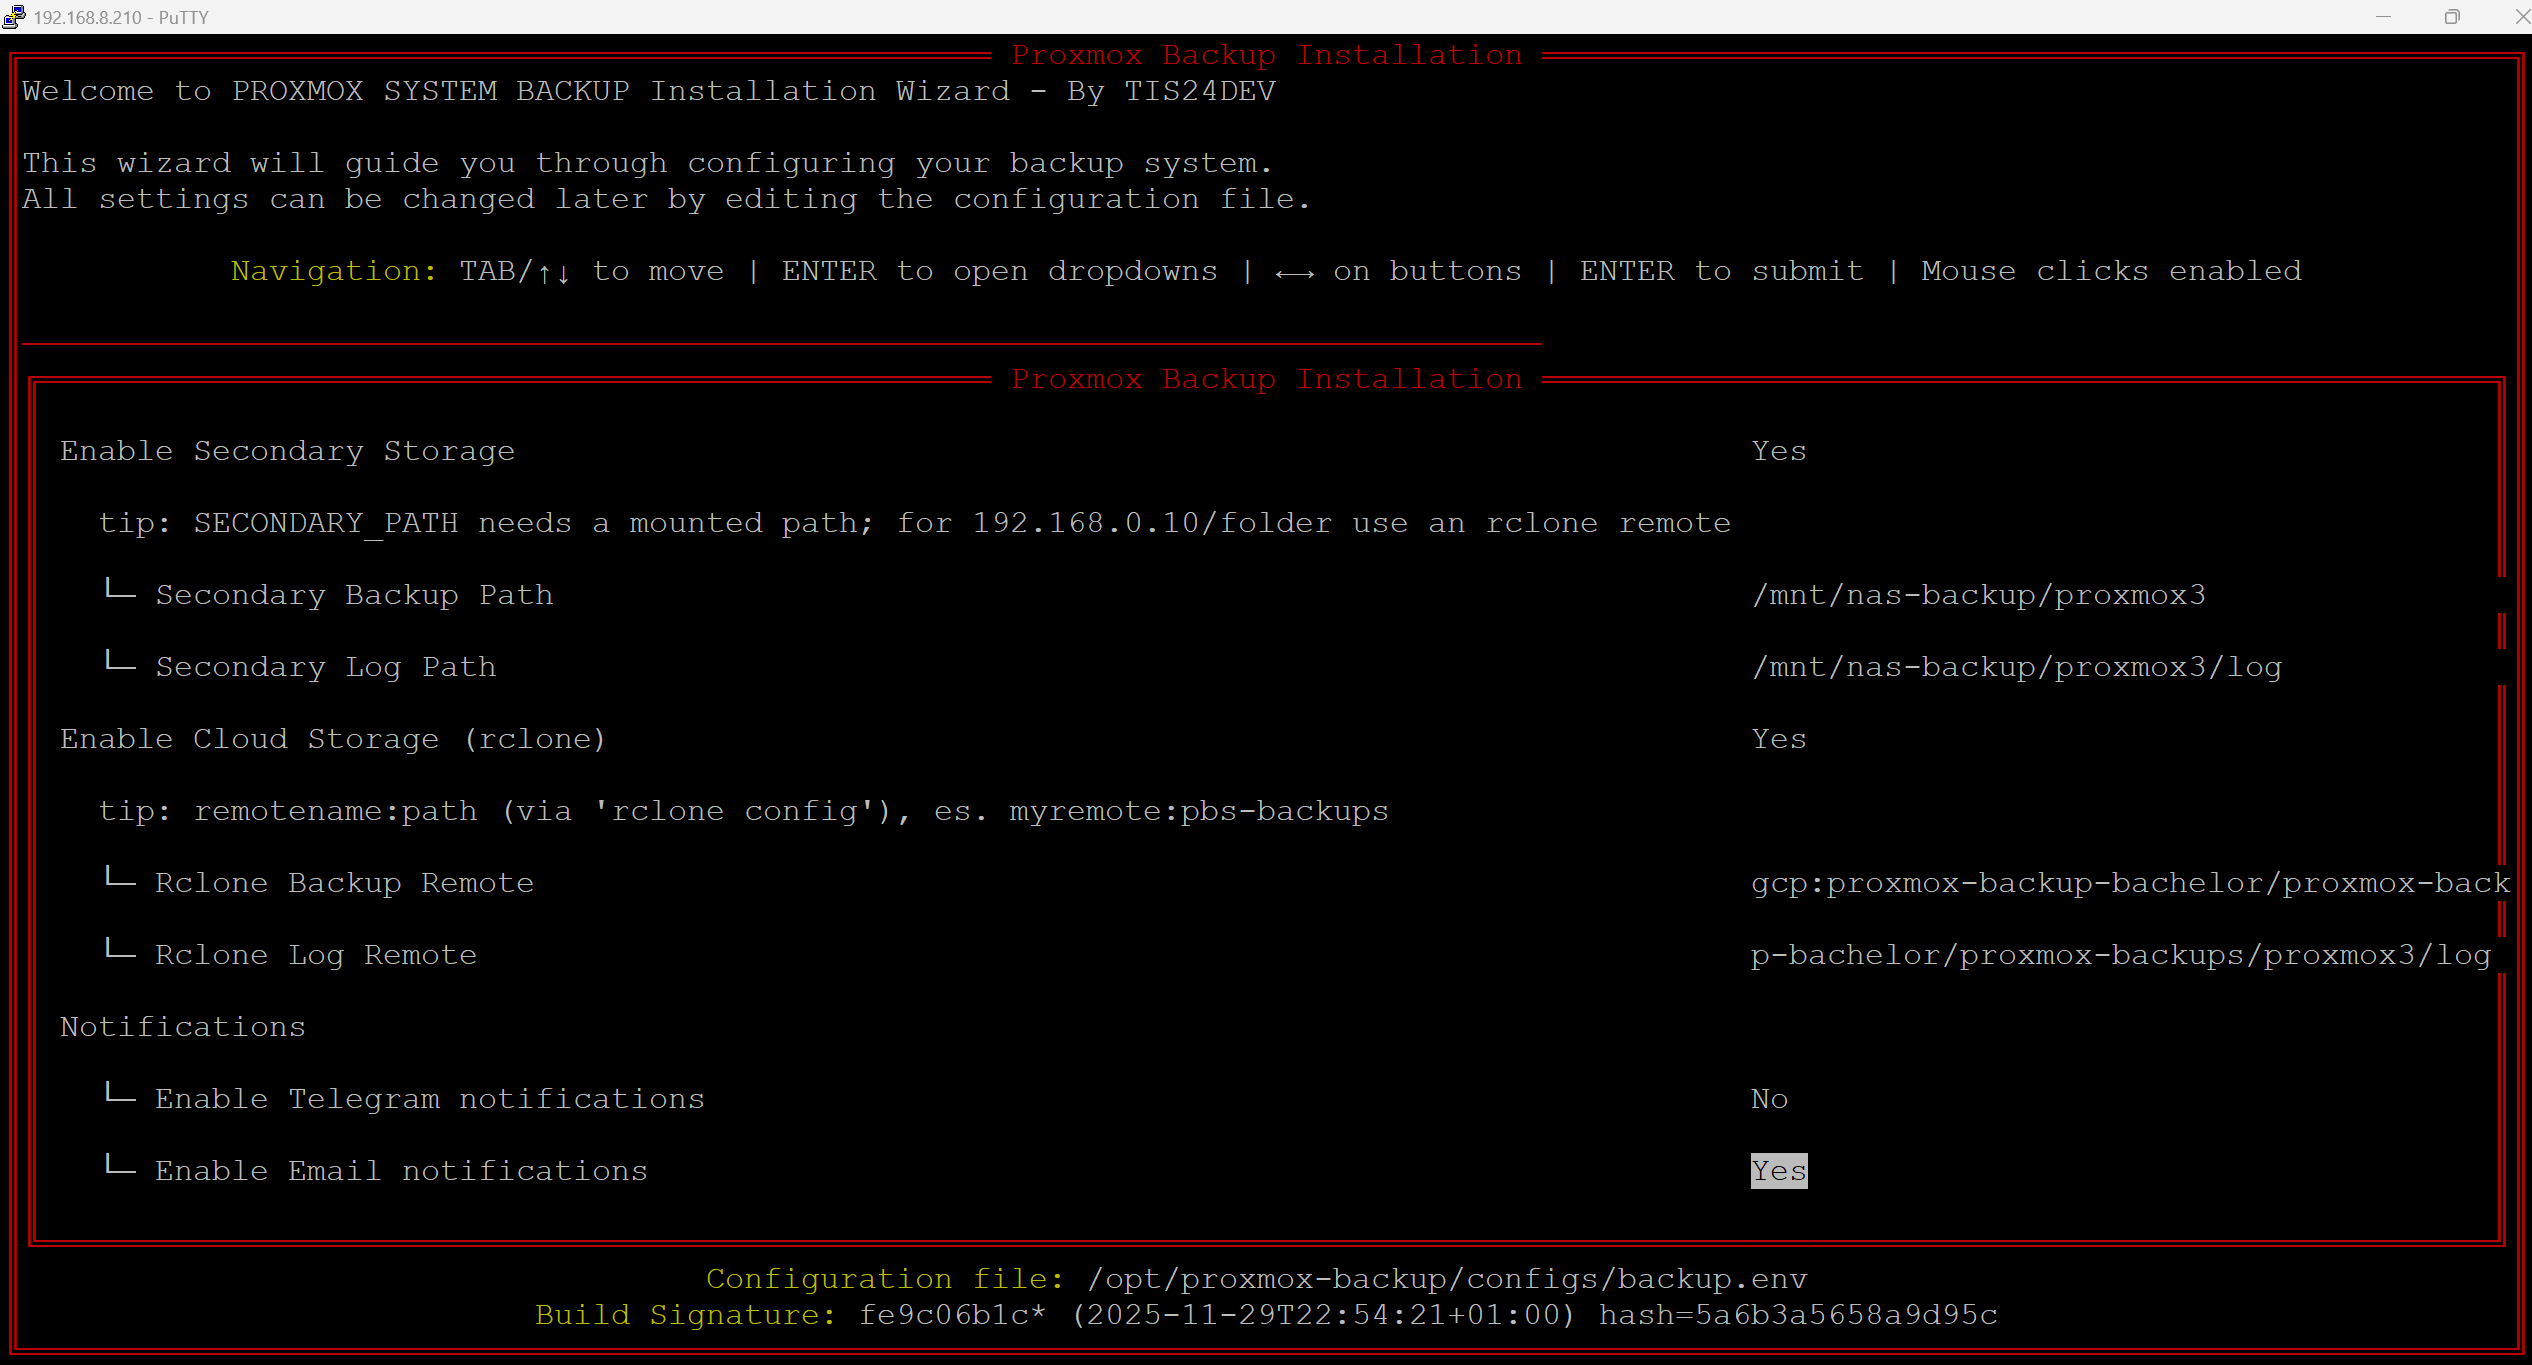Select the Enable Cloud Storage (rclone) label
2532x1365 pixels.
pyautogui.click(x=333, y=739)
